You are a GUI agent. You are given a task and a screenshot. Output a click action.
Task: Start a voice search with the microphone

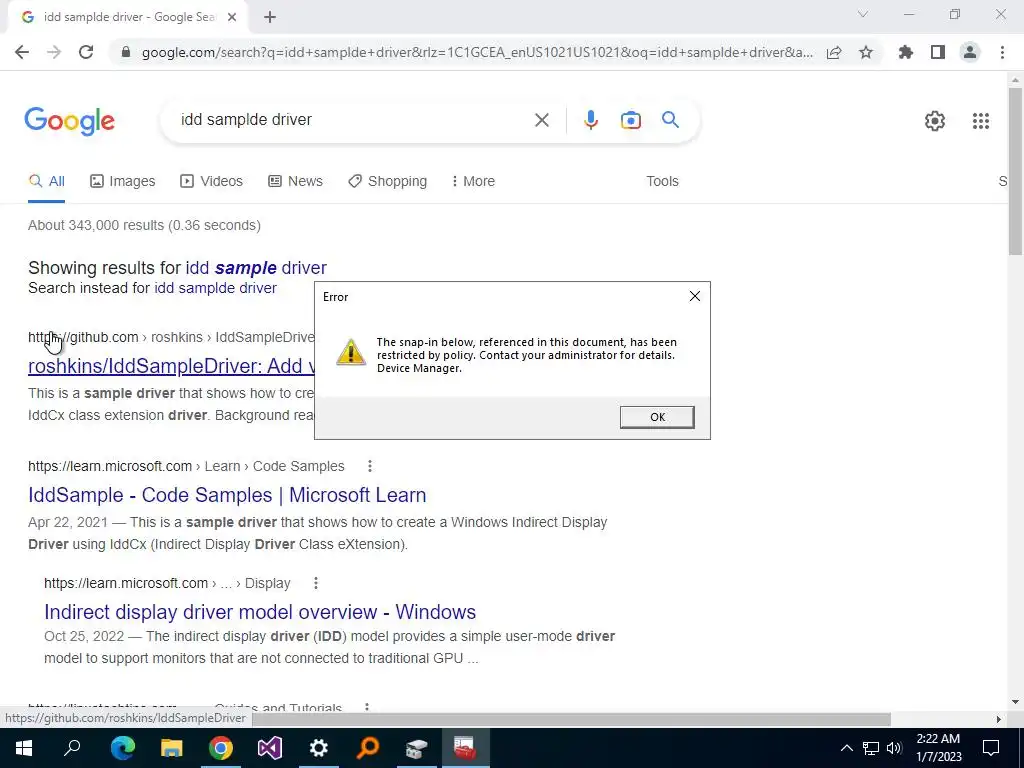coord(590,120)
